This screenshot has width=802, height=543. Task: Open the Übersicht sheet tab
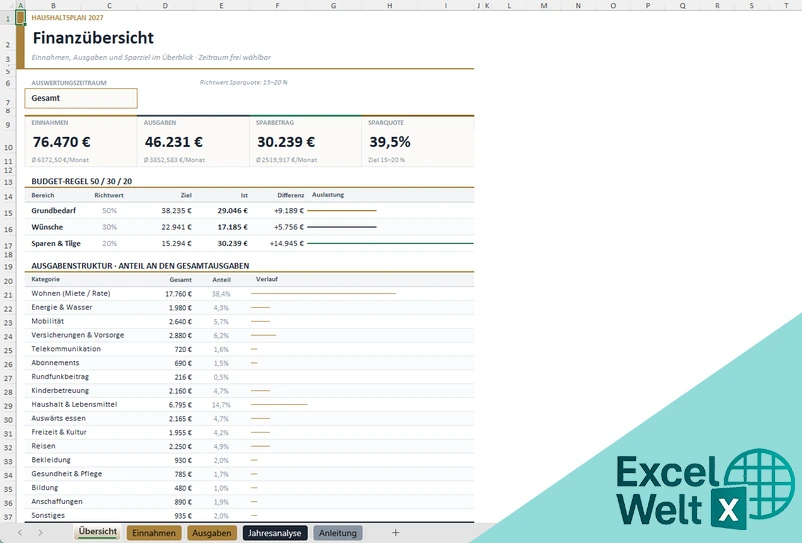(x=98, y=532)
